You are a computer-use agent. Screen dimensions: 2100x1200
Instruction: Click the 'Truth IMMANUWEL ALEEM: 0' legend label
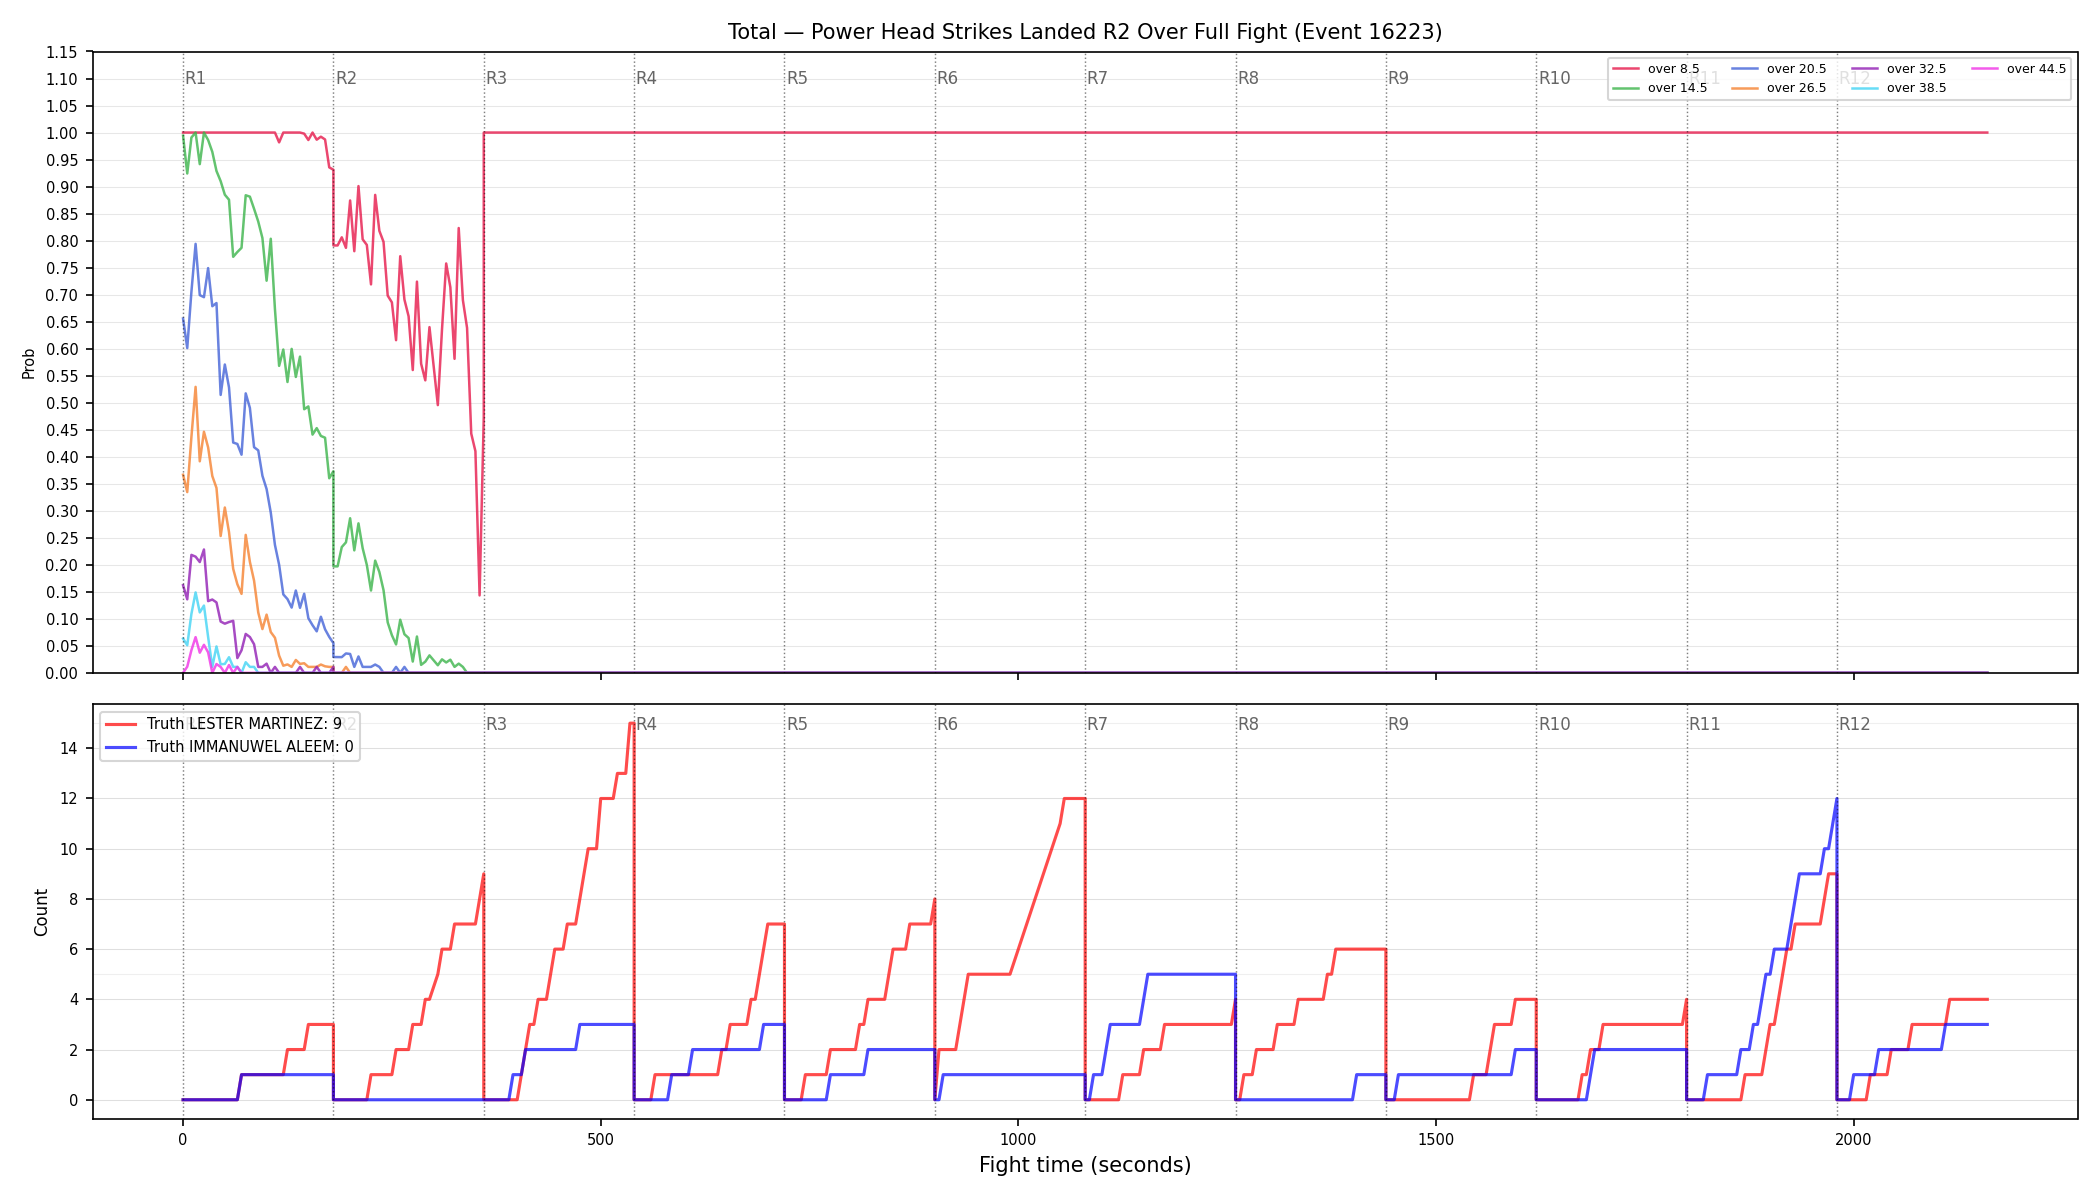(250, 747)
